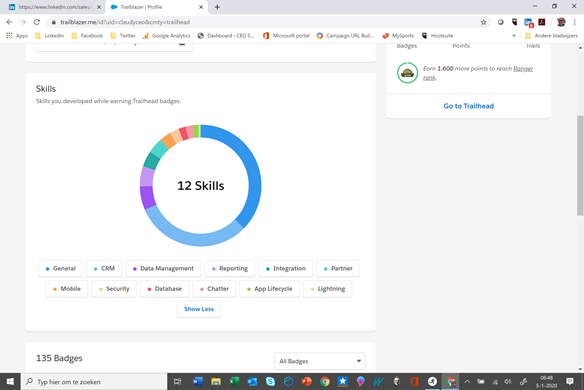This screenshot has width=584, height=390.
Task: Select the Trailblazer Profile tab
Action: point(156,7)
